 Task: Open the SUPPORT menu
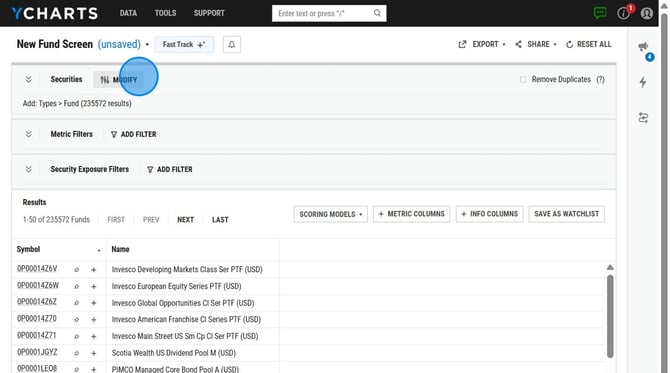pyautogui.click(x=209, y=13)
